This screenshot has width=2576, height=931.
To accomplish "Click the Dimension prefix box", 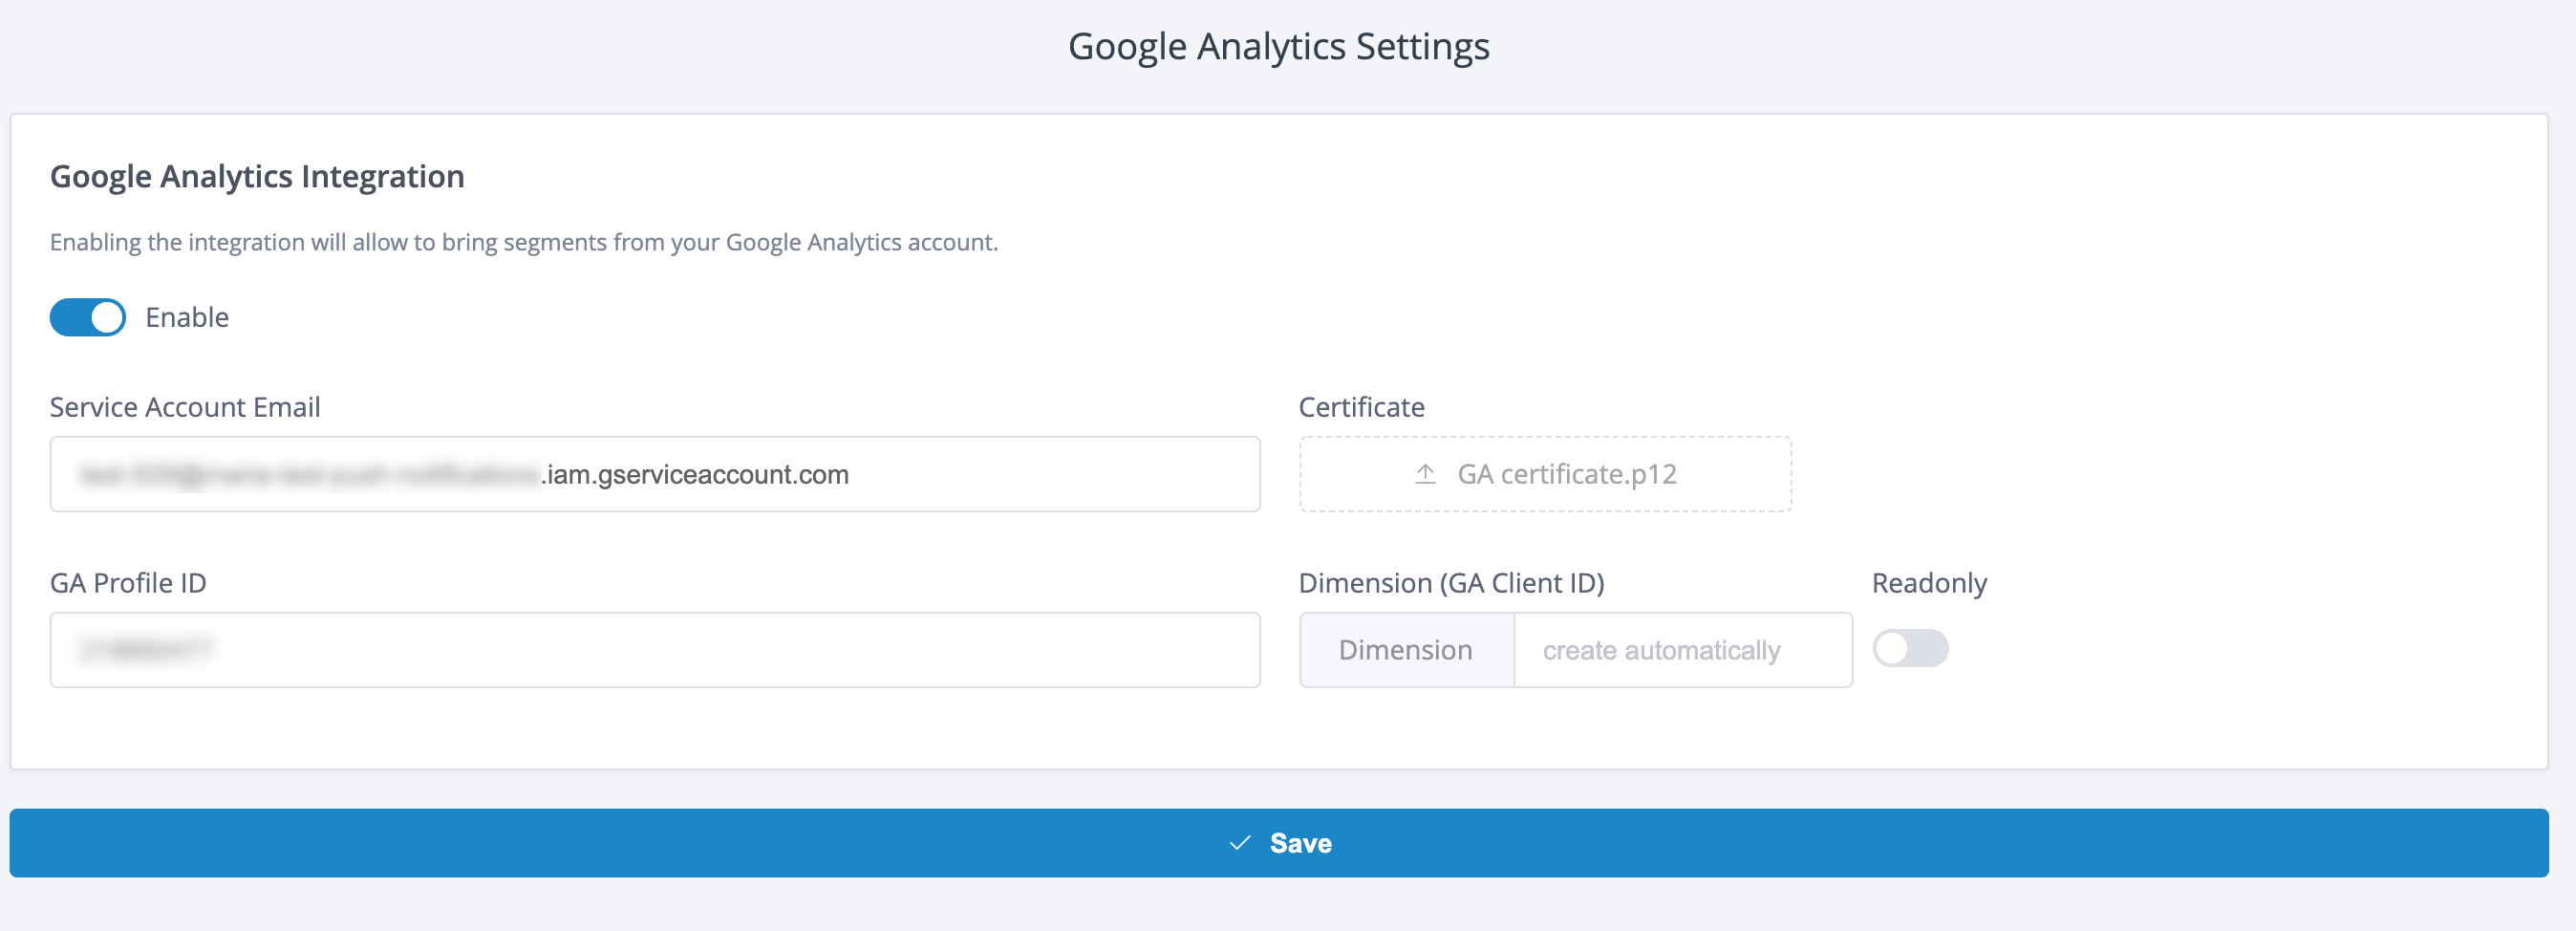I will 1405,650.
